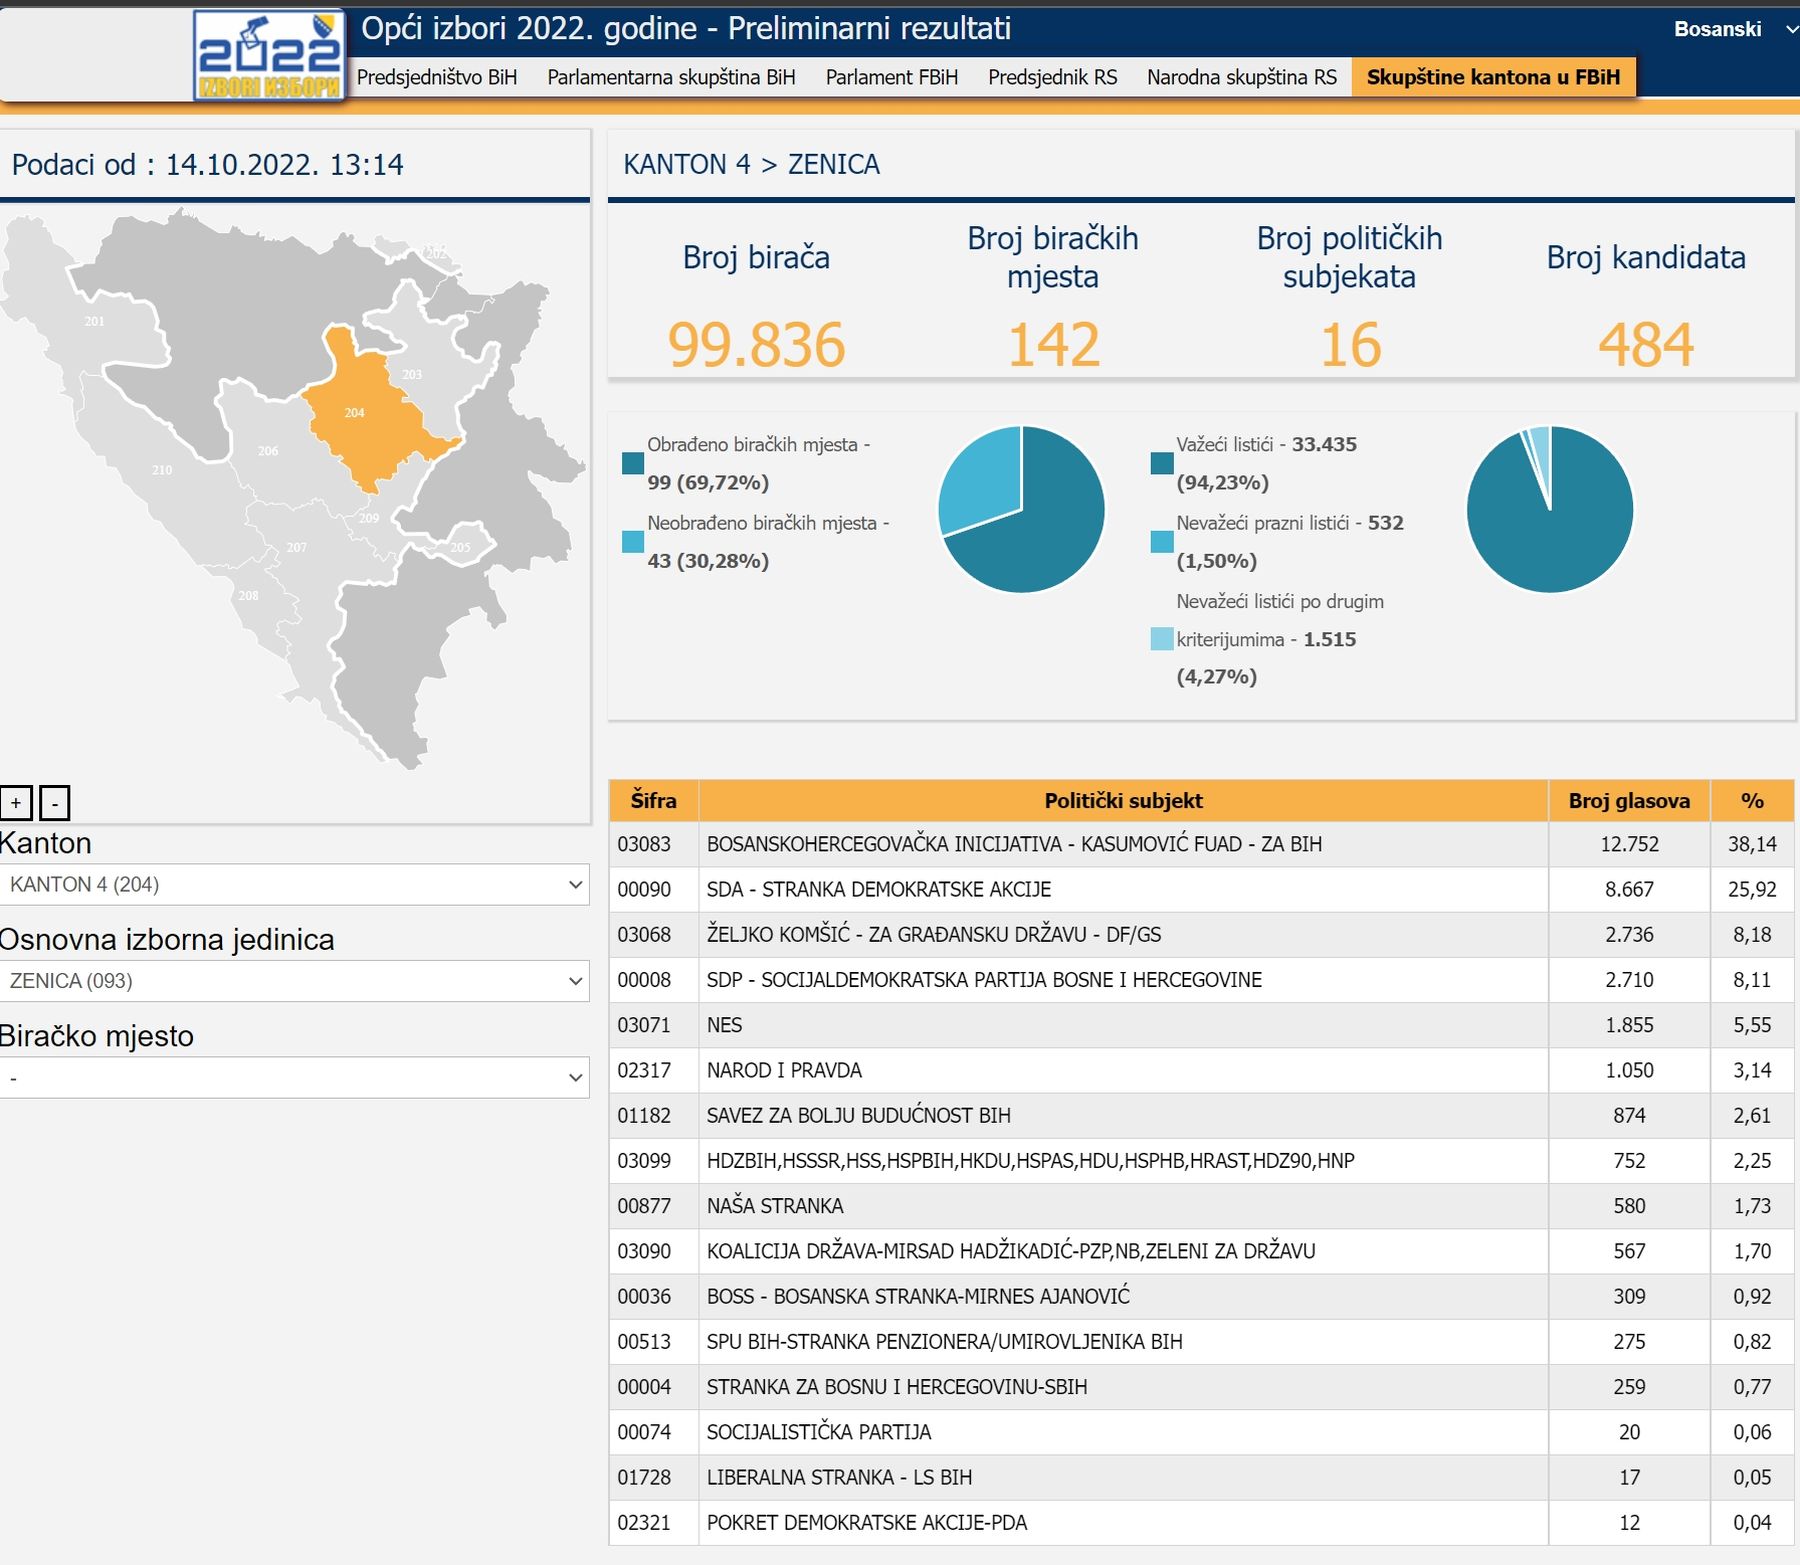Zoom in the map with plus button
This screenshot has height=1565, width=1800.
point(16,803)
